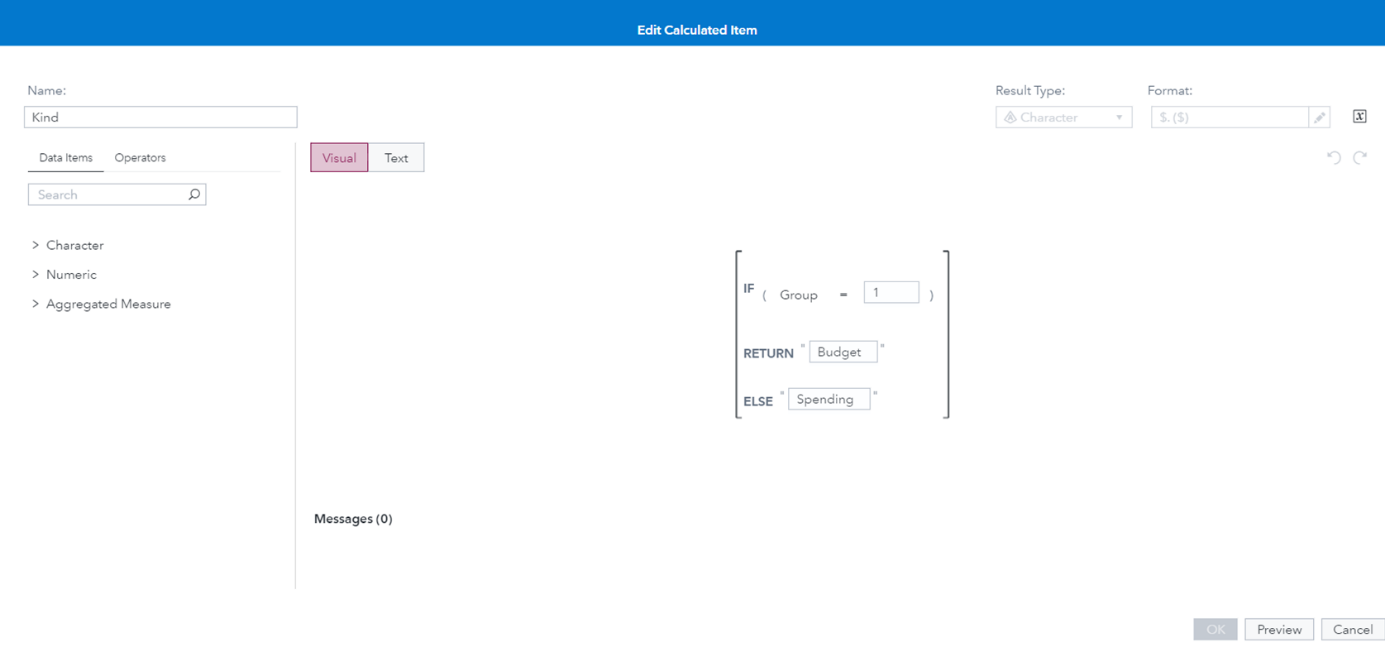Click the undo arrow icon
The image size is (1385, 647).
click(x=1332, y=157)
